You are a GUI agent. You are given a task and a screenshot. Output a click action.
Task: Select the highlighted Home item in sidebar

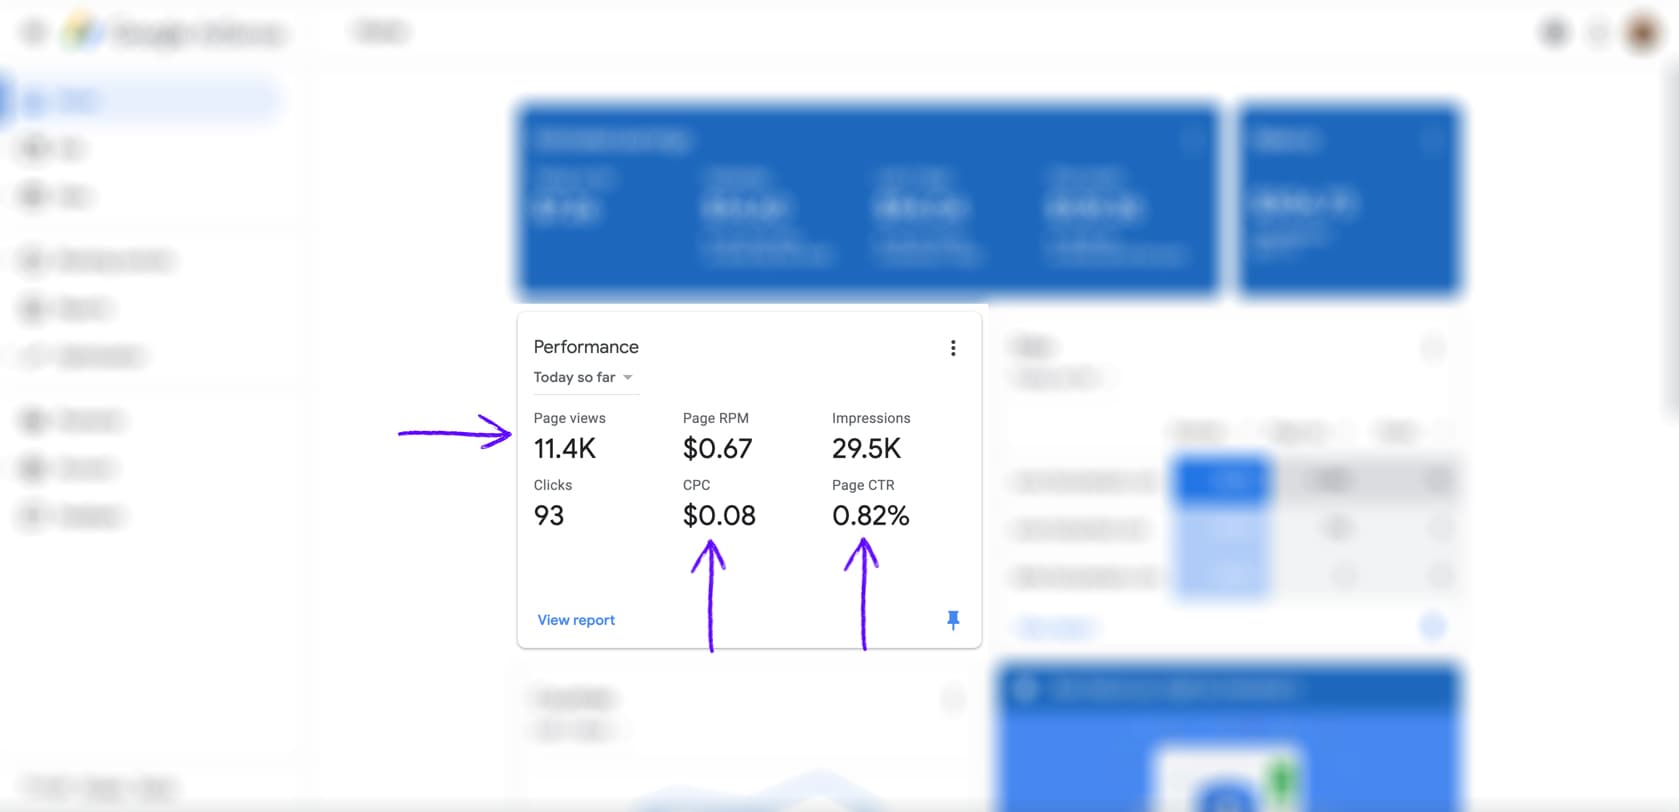pos(140,101)
